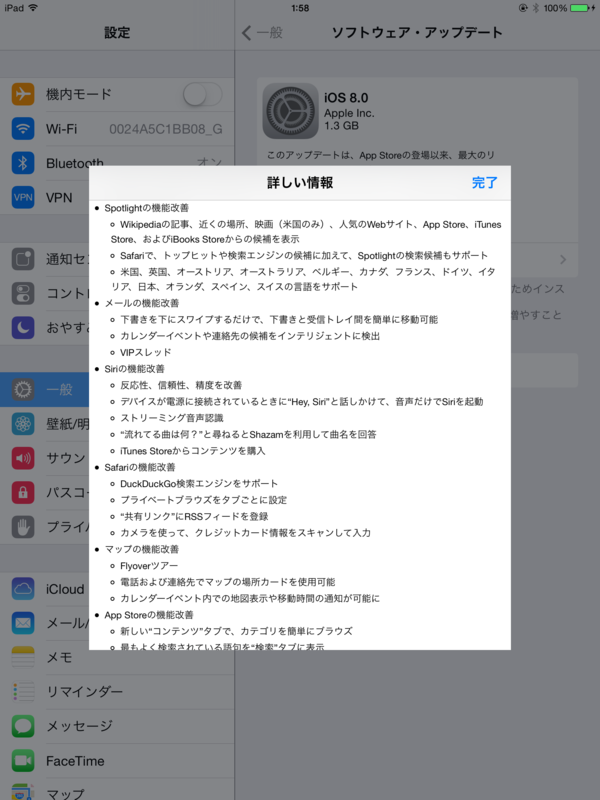The image size is (600, 800).
Task: Tap the Siriの機能改善 heading
Action: 135,369
